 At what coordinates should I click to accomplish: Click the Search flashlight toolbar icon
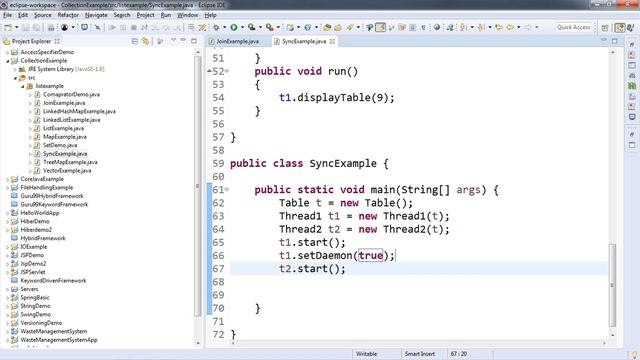click(350, 27)
